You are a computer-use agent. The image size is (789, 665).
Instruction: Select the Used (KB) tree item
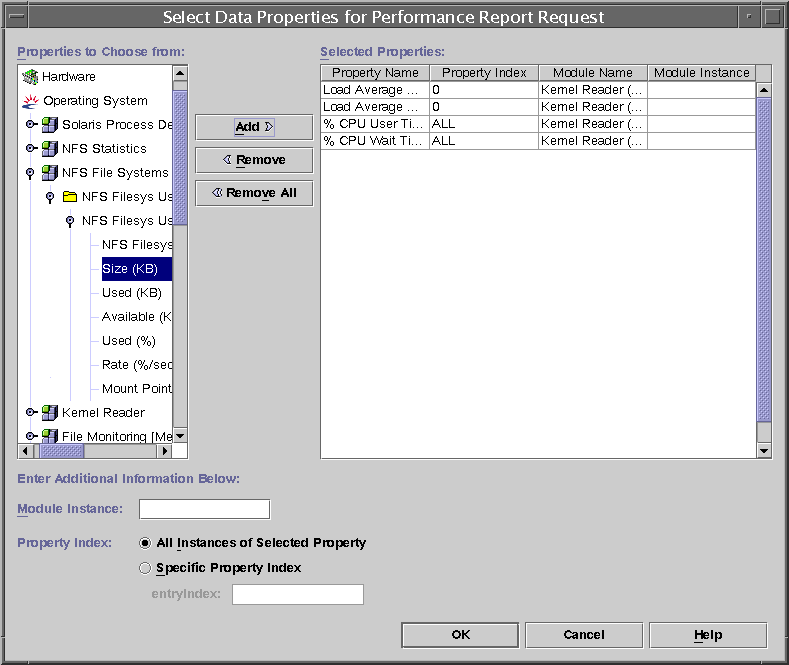point(132,293)
